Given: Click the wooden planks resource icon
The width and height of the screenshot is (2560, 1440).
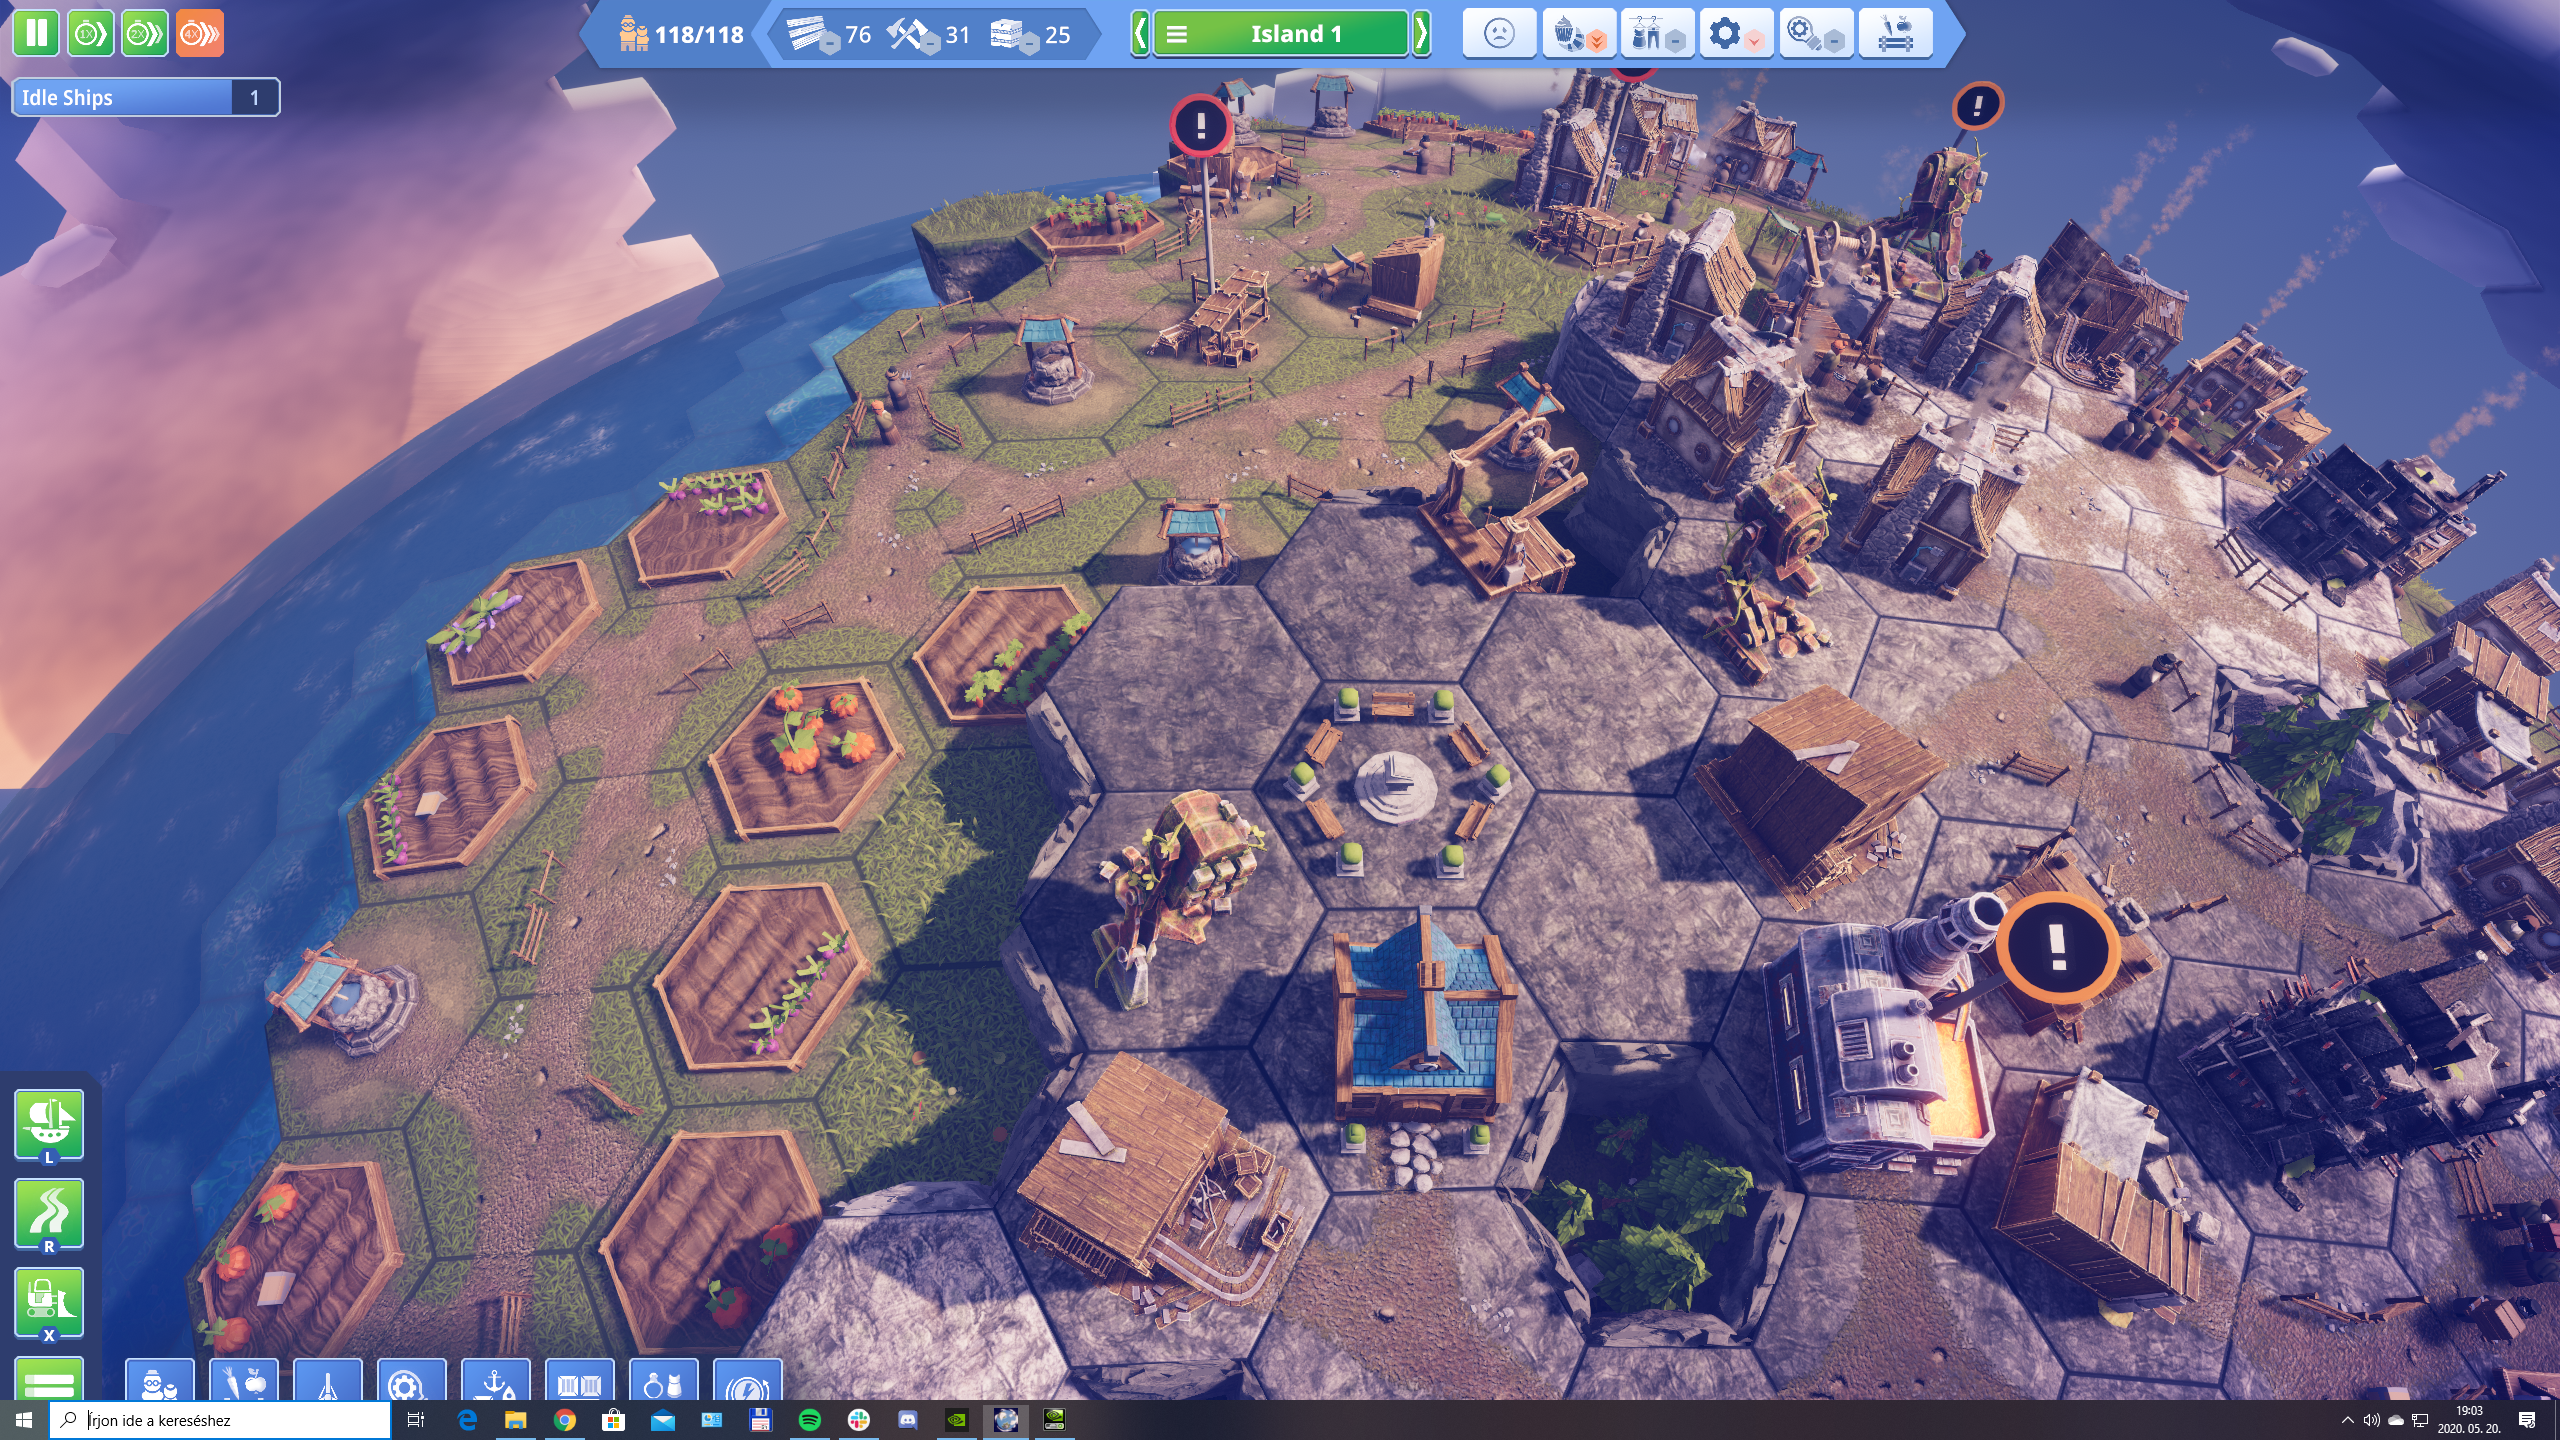Looking at the screenshot, I should coord(809,35).
